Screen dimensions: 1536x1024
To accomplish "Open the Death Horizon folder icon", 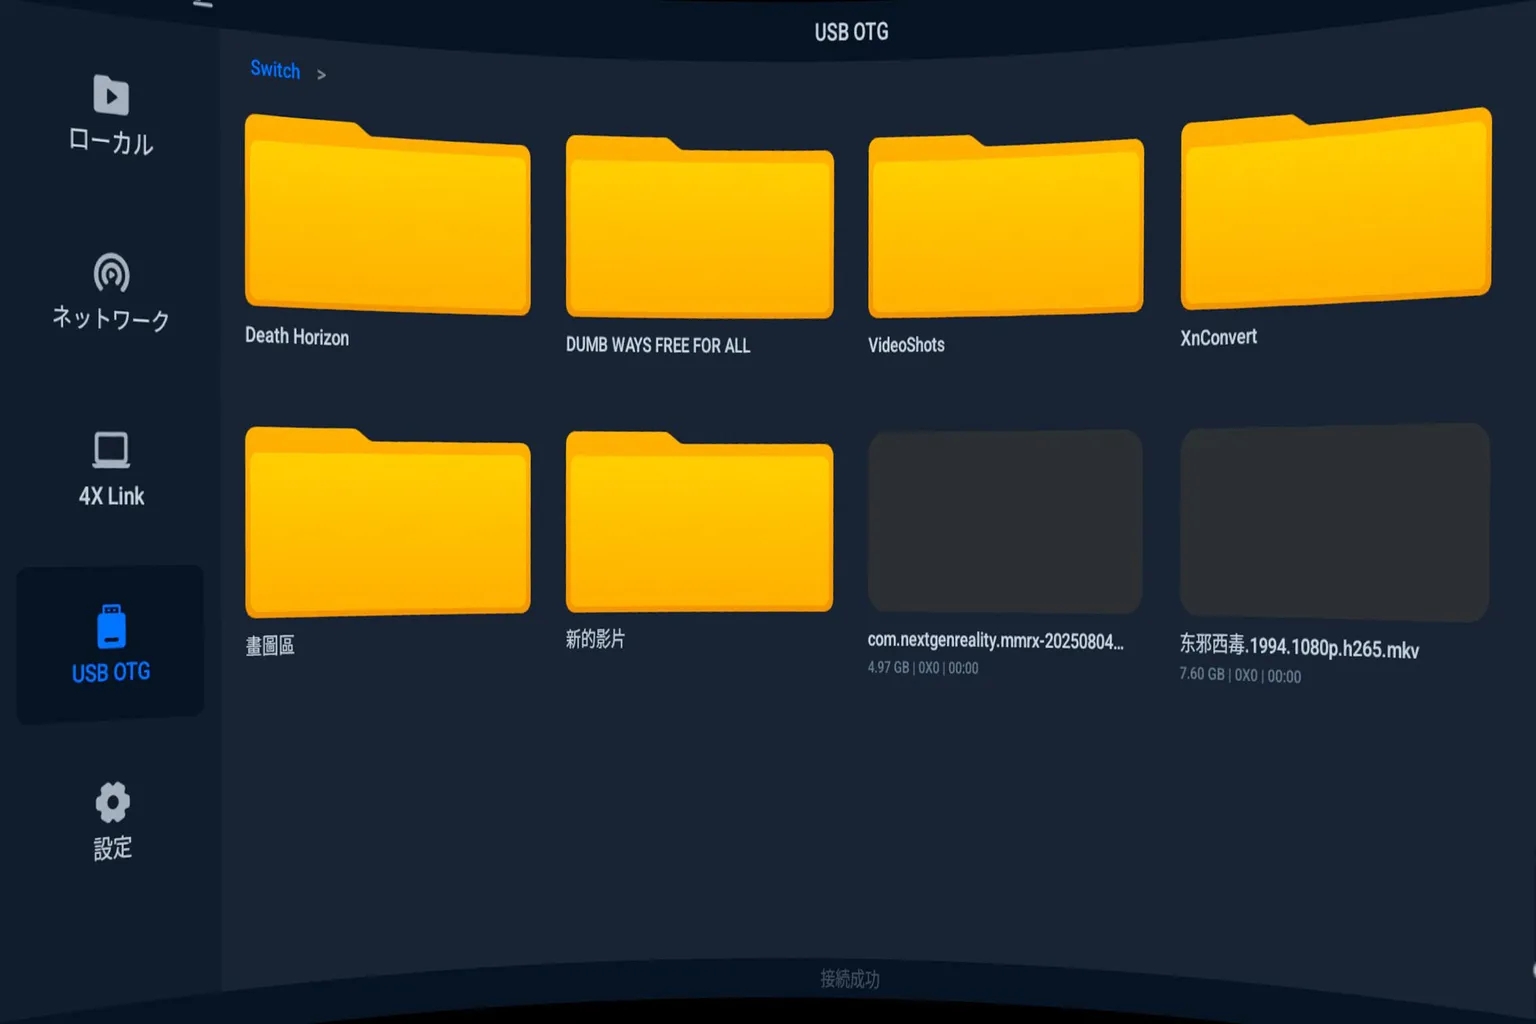I will coord(387,215).
